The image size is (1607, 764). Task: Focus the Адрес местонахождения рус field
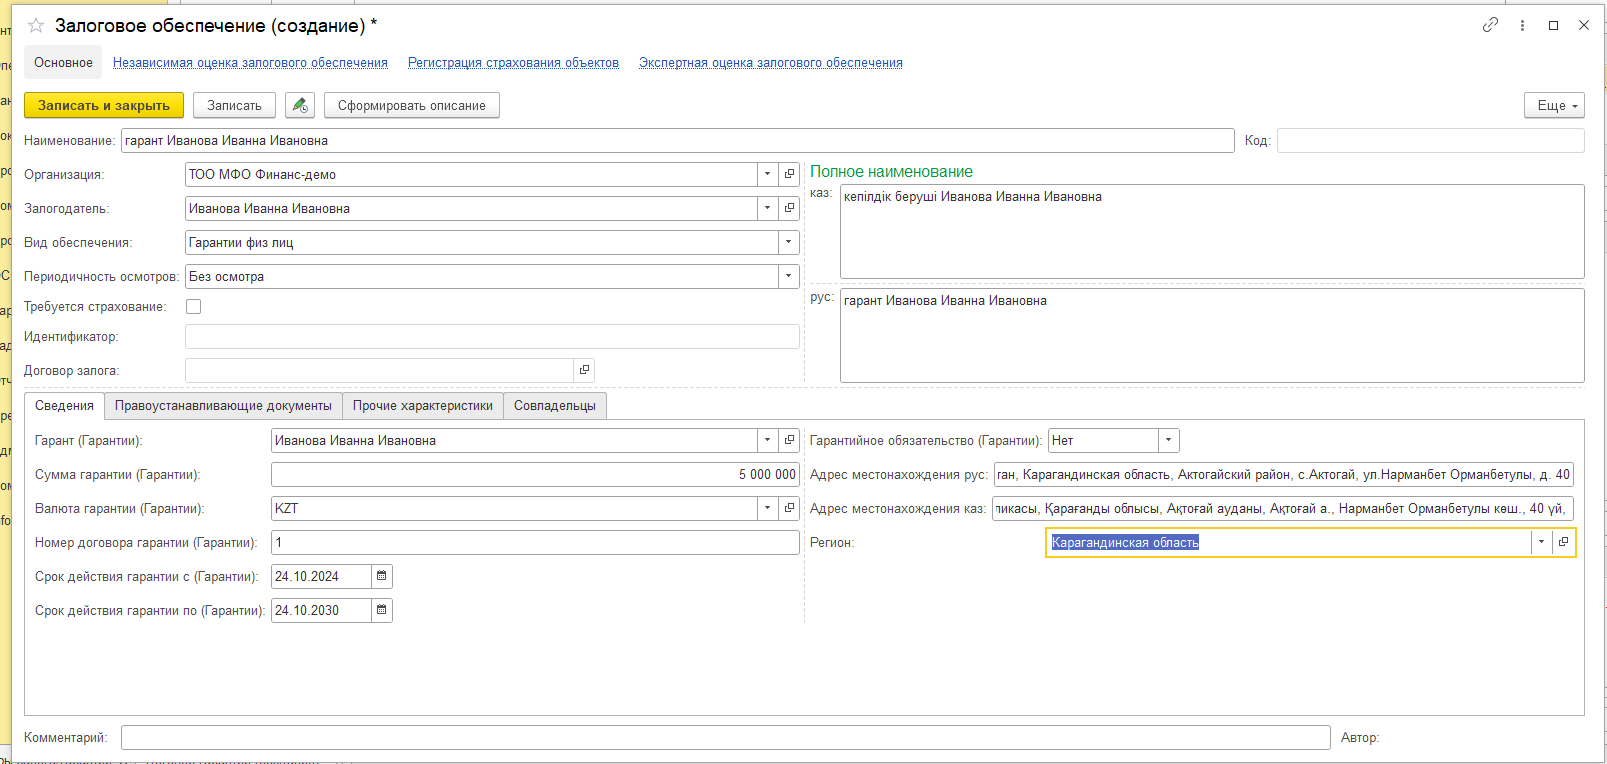[x=1284, y=474]
